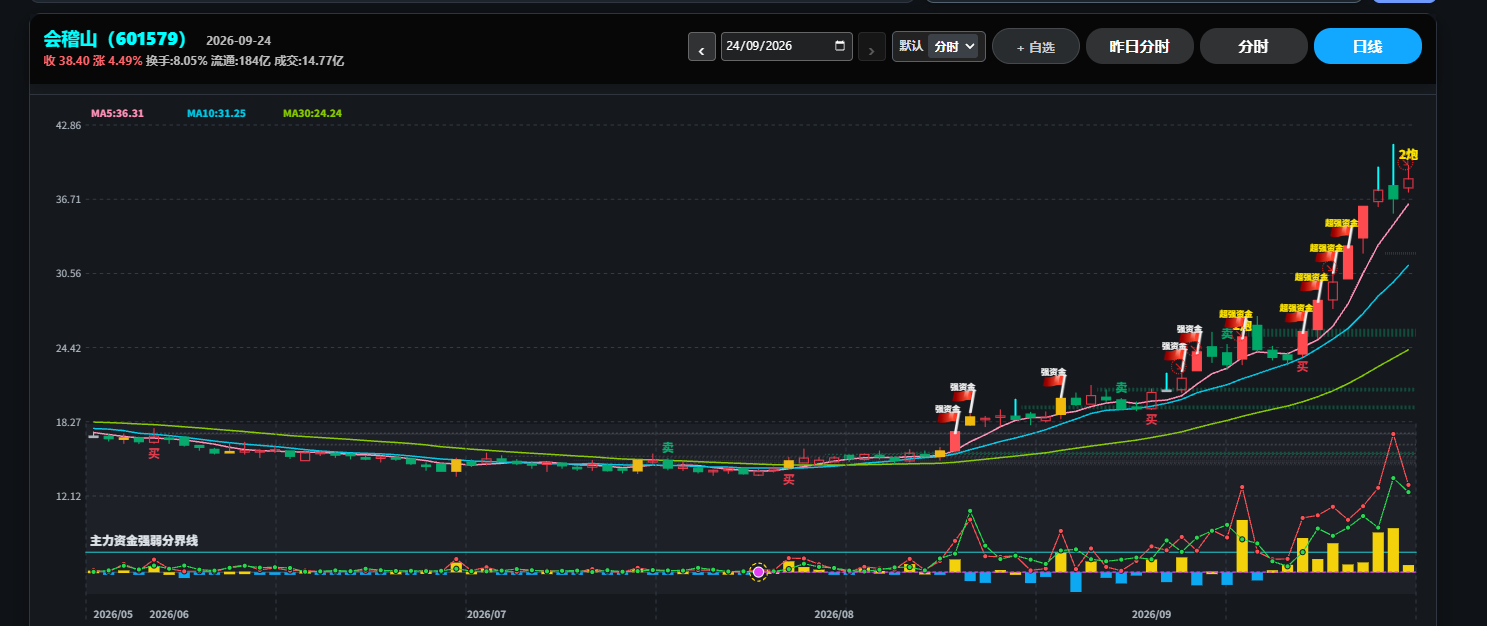The image size is (1487, 626).
Task: Click the purple circled marker on indicator line
Action: click(758, 572)
